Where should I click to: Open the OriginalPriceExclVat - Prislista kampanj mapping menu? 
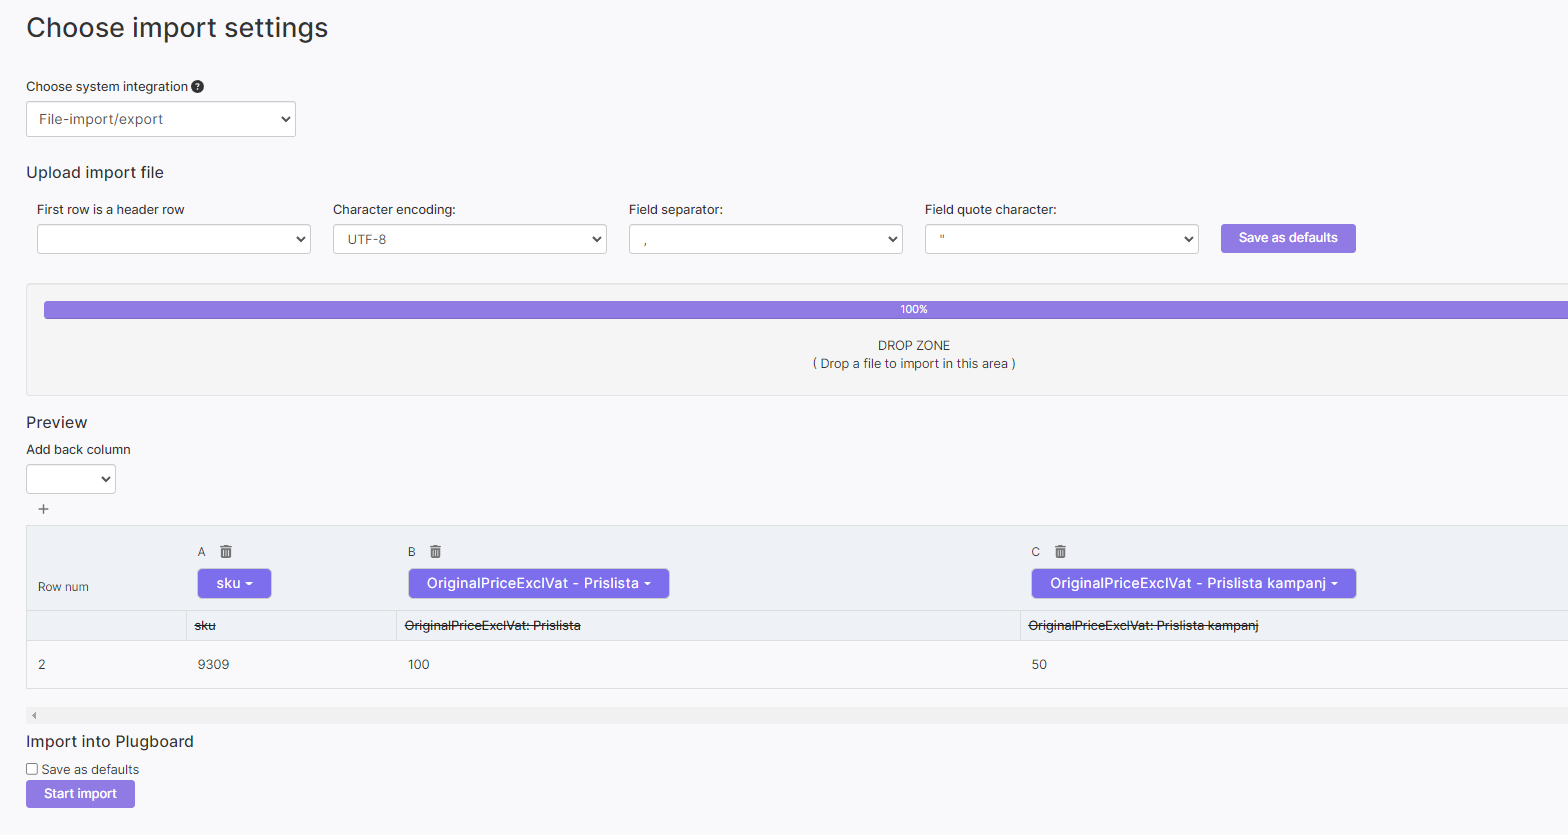pyautogui.click(x=1193, y=583)
